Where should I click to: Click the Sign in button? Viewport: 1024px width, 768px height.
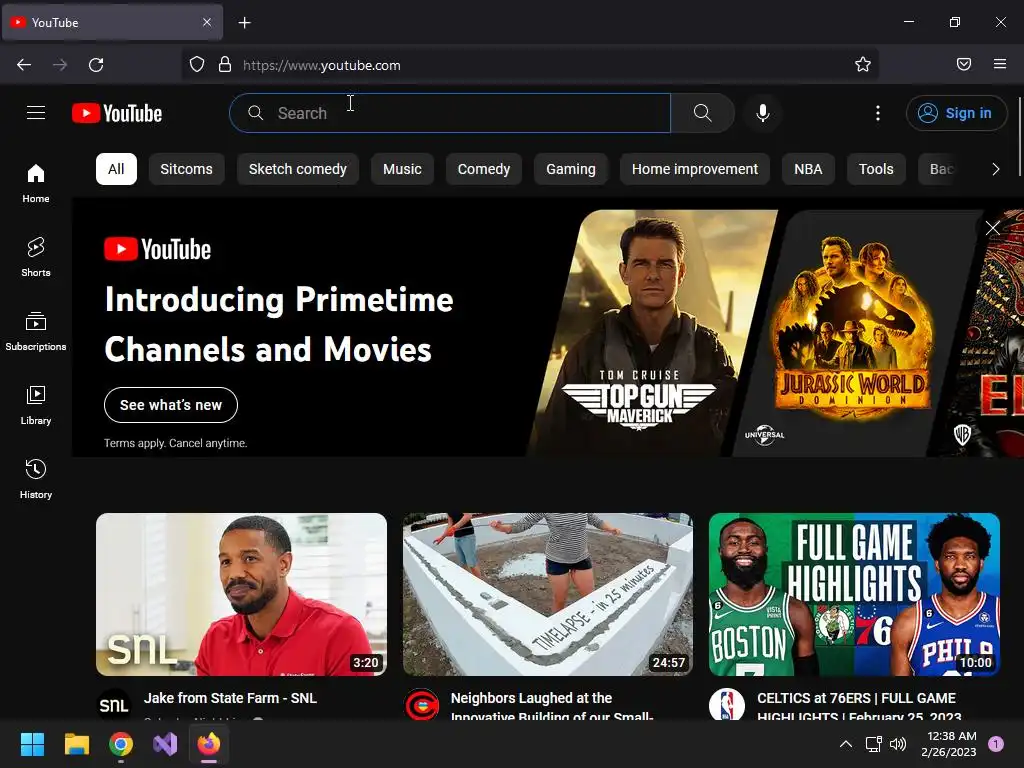point(956,113)
